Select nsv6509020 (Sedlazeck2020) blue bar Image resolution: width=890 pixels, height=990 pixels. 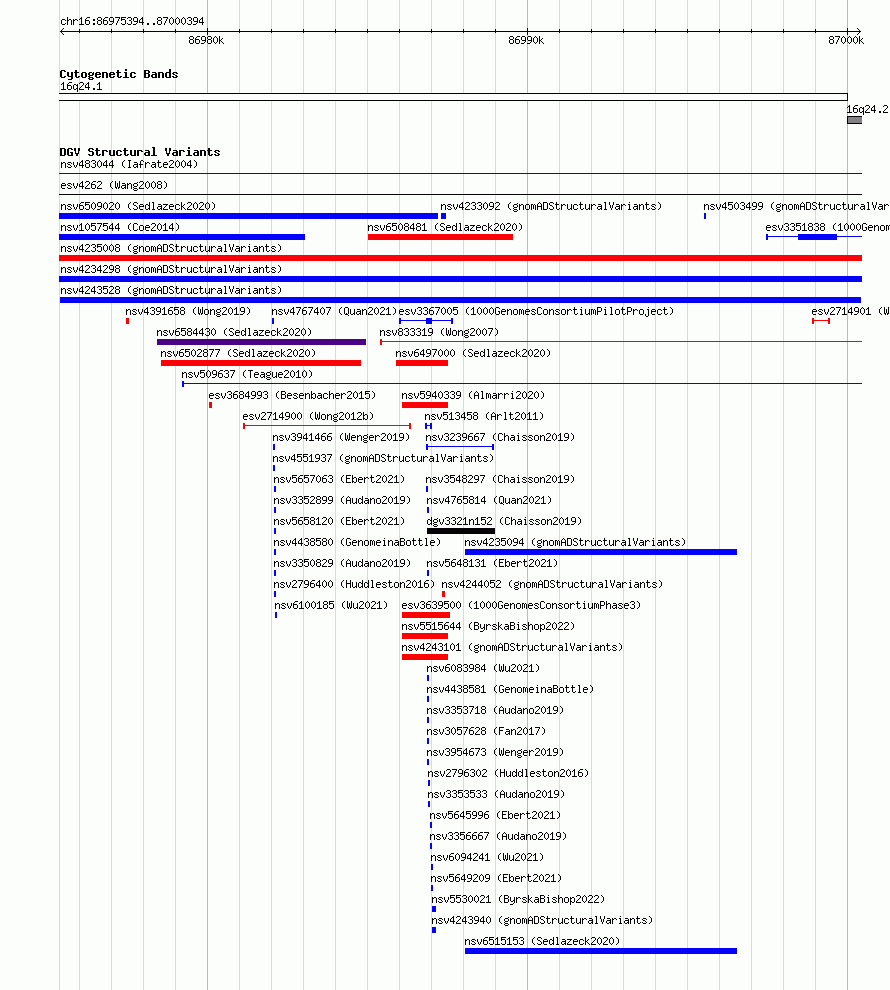[249, 216]
